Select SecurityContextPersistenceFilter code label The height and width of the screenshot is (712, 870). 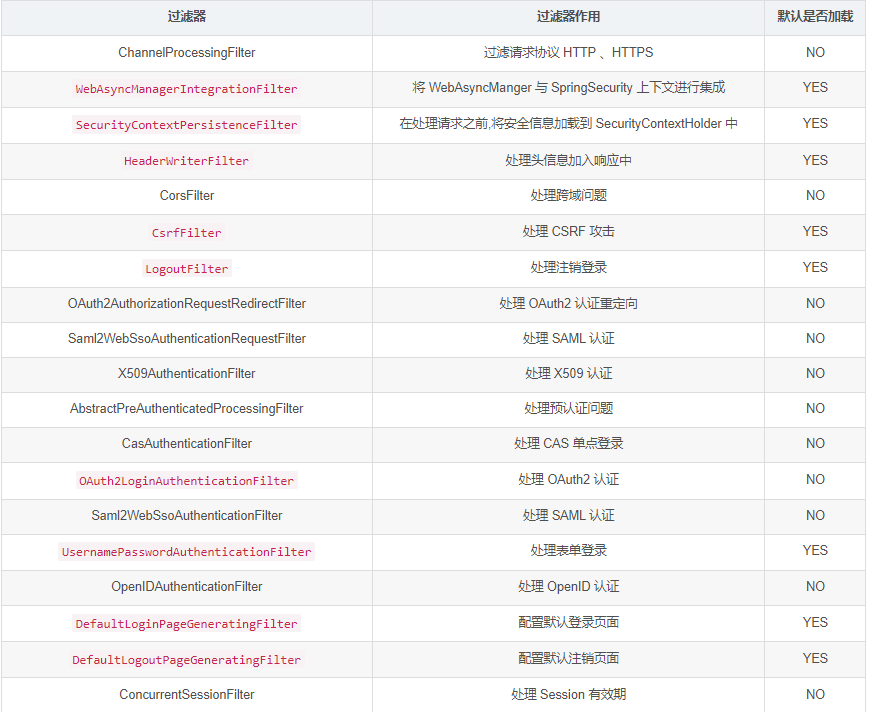tap(186, 125)
